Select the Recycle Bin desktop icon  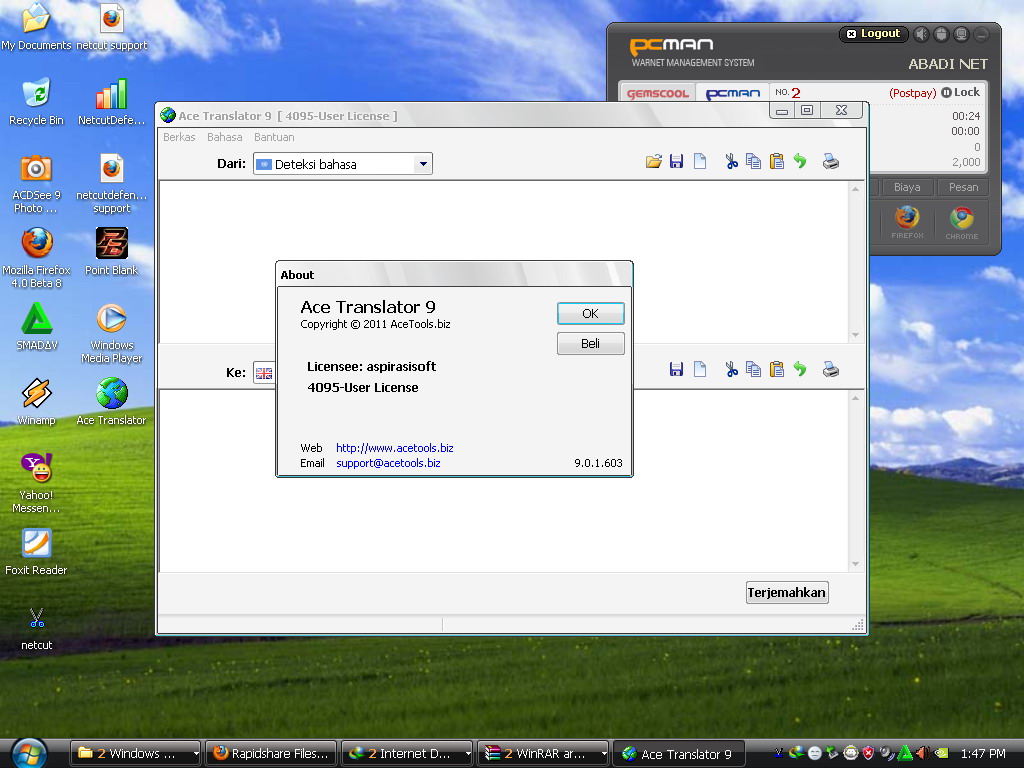pos(37,101)
